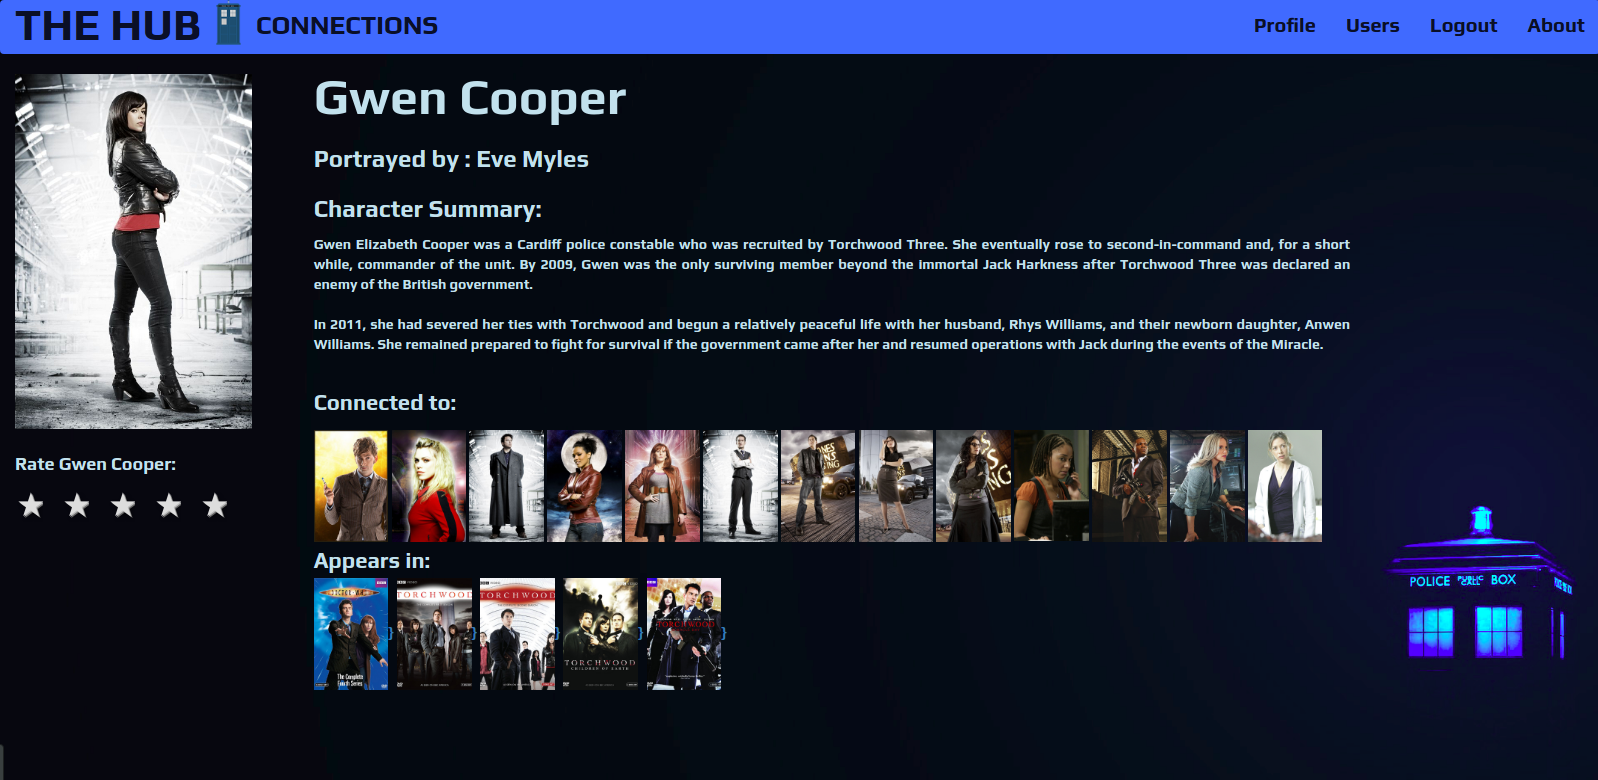Select the blonde woman in denim jacket connection
The image size is (1598, 780).
[x=1208, y=486]
